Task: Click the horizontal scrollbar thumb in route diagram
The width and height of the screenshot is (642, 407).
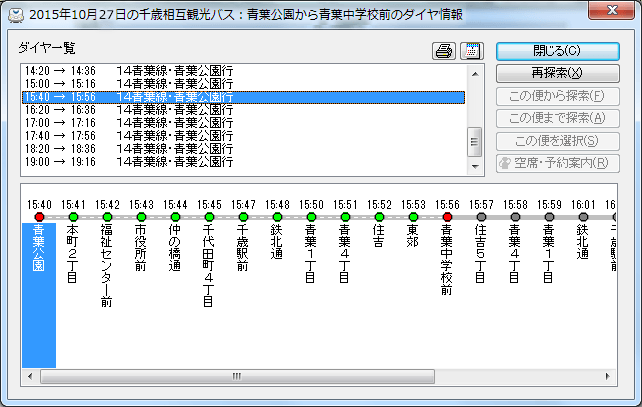Action: click(237, 377)
